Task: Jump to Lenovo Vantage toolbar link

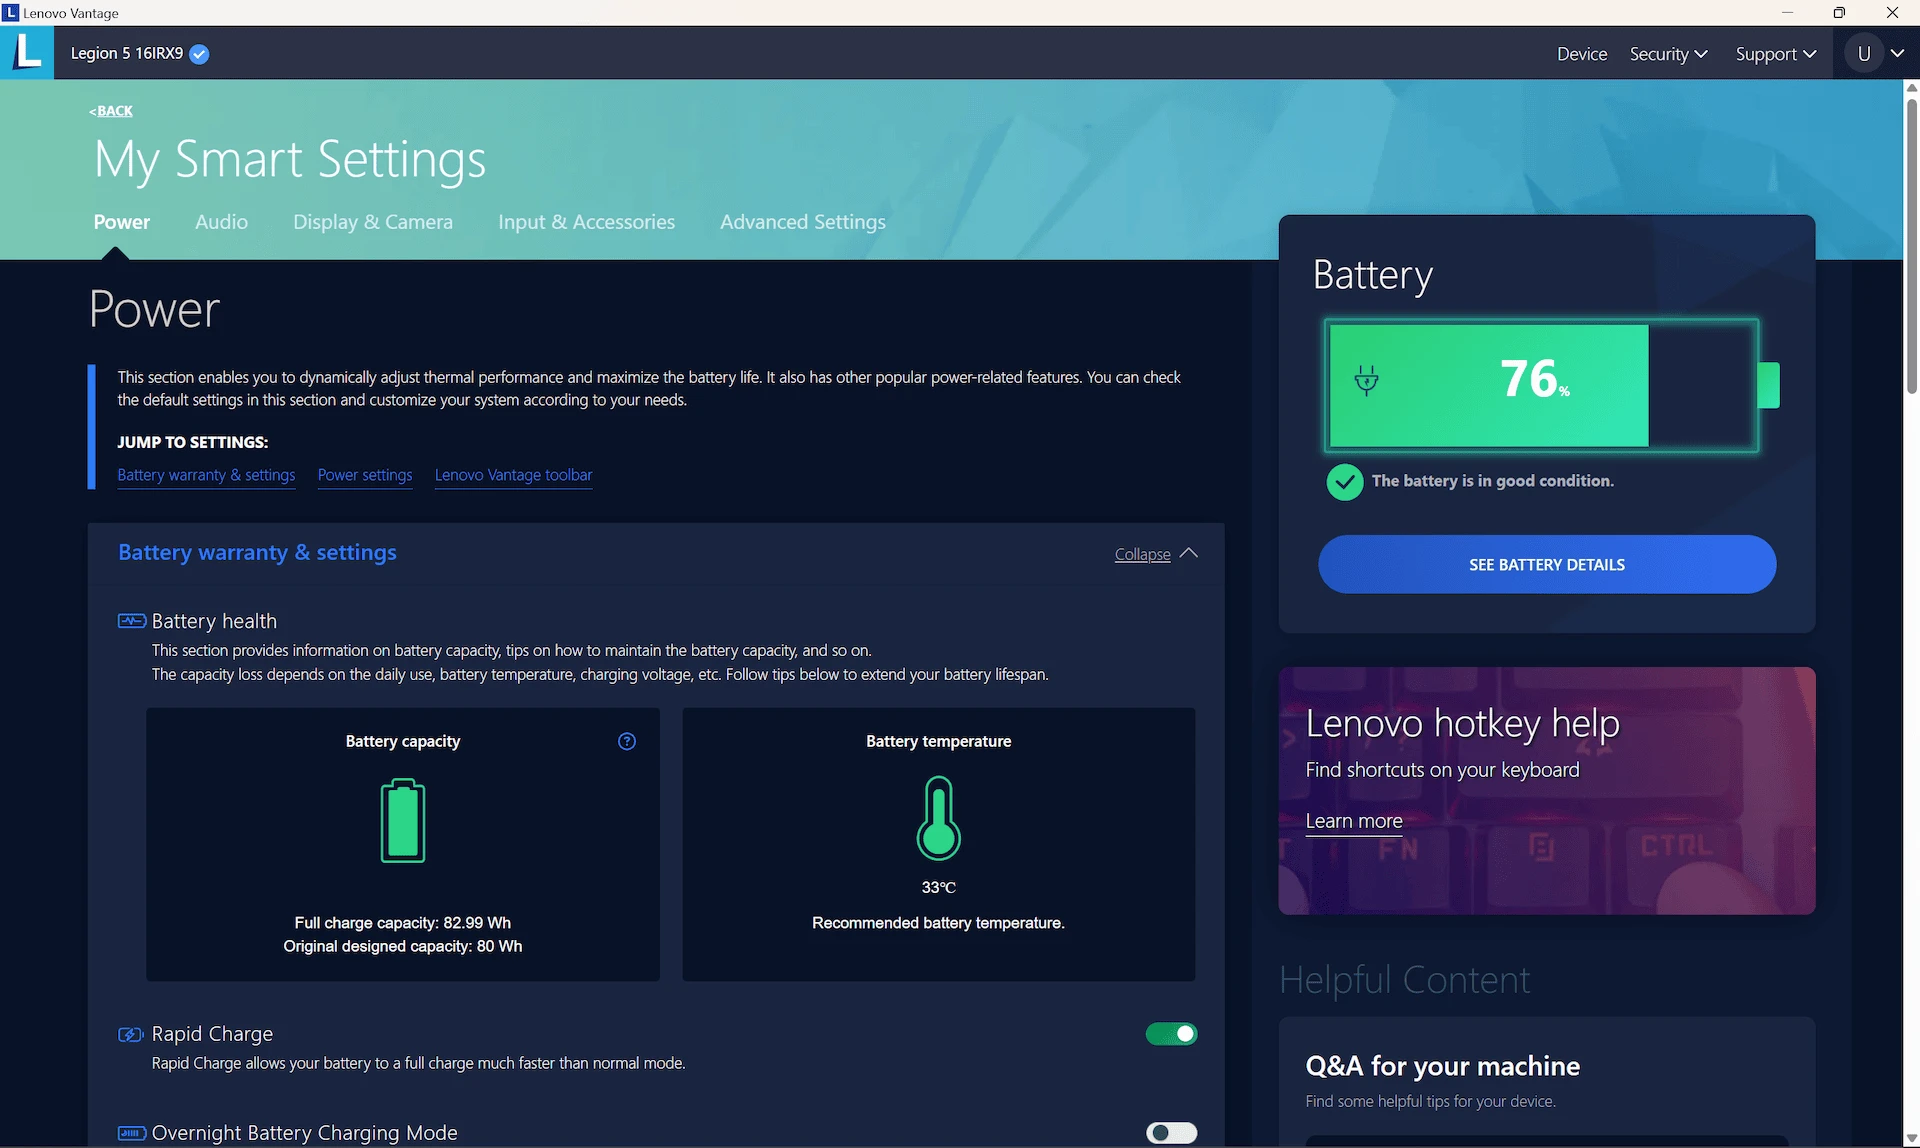Action: click(513, 475)
